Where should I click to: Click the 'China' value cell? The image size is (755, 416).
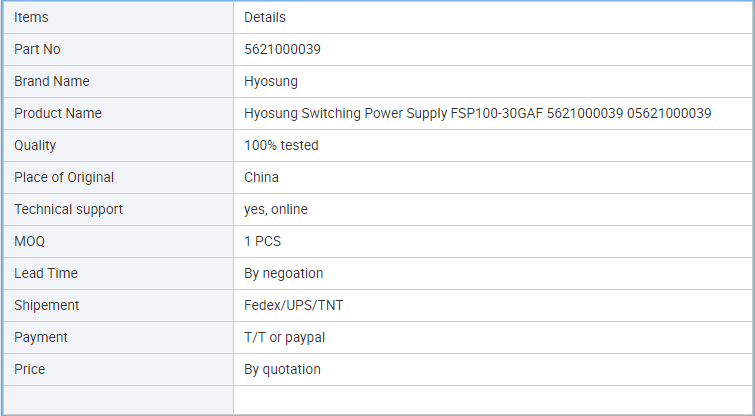261,177
